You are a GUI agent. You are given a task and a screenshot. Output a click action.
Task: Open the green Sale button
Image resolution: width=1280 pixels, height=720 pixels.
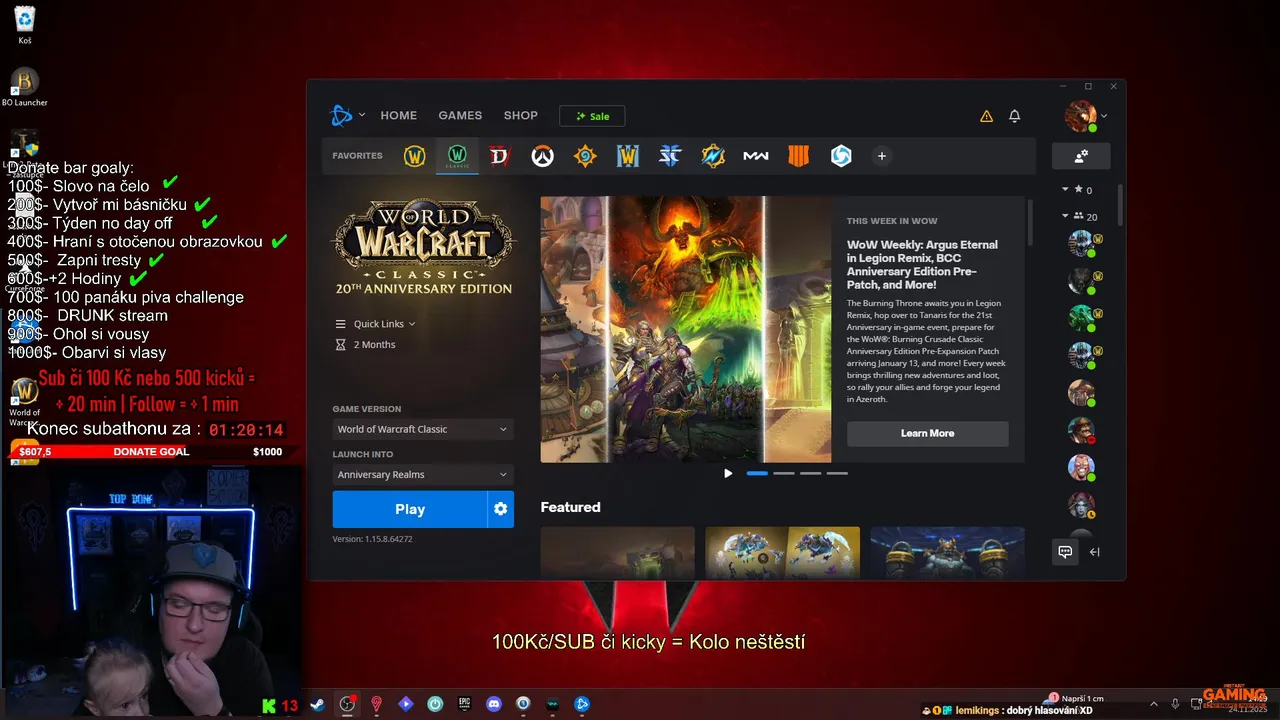tap(592, 116)
